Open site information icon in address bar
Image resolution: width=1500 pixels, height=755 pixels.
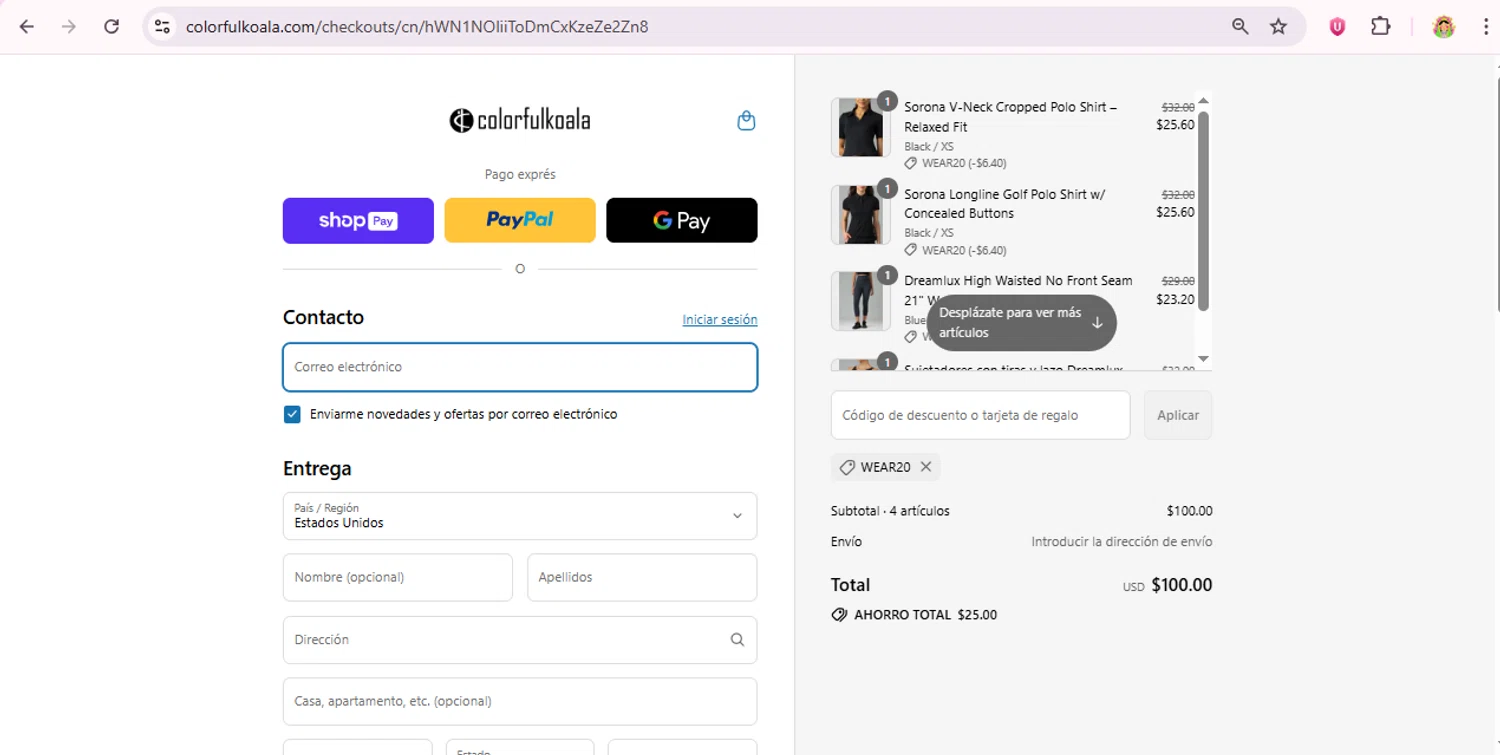162,27
